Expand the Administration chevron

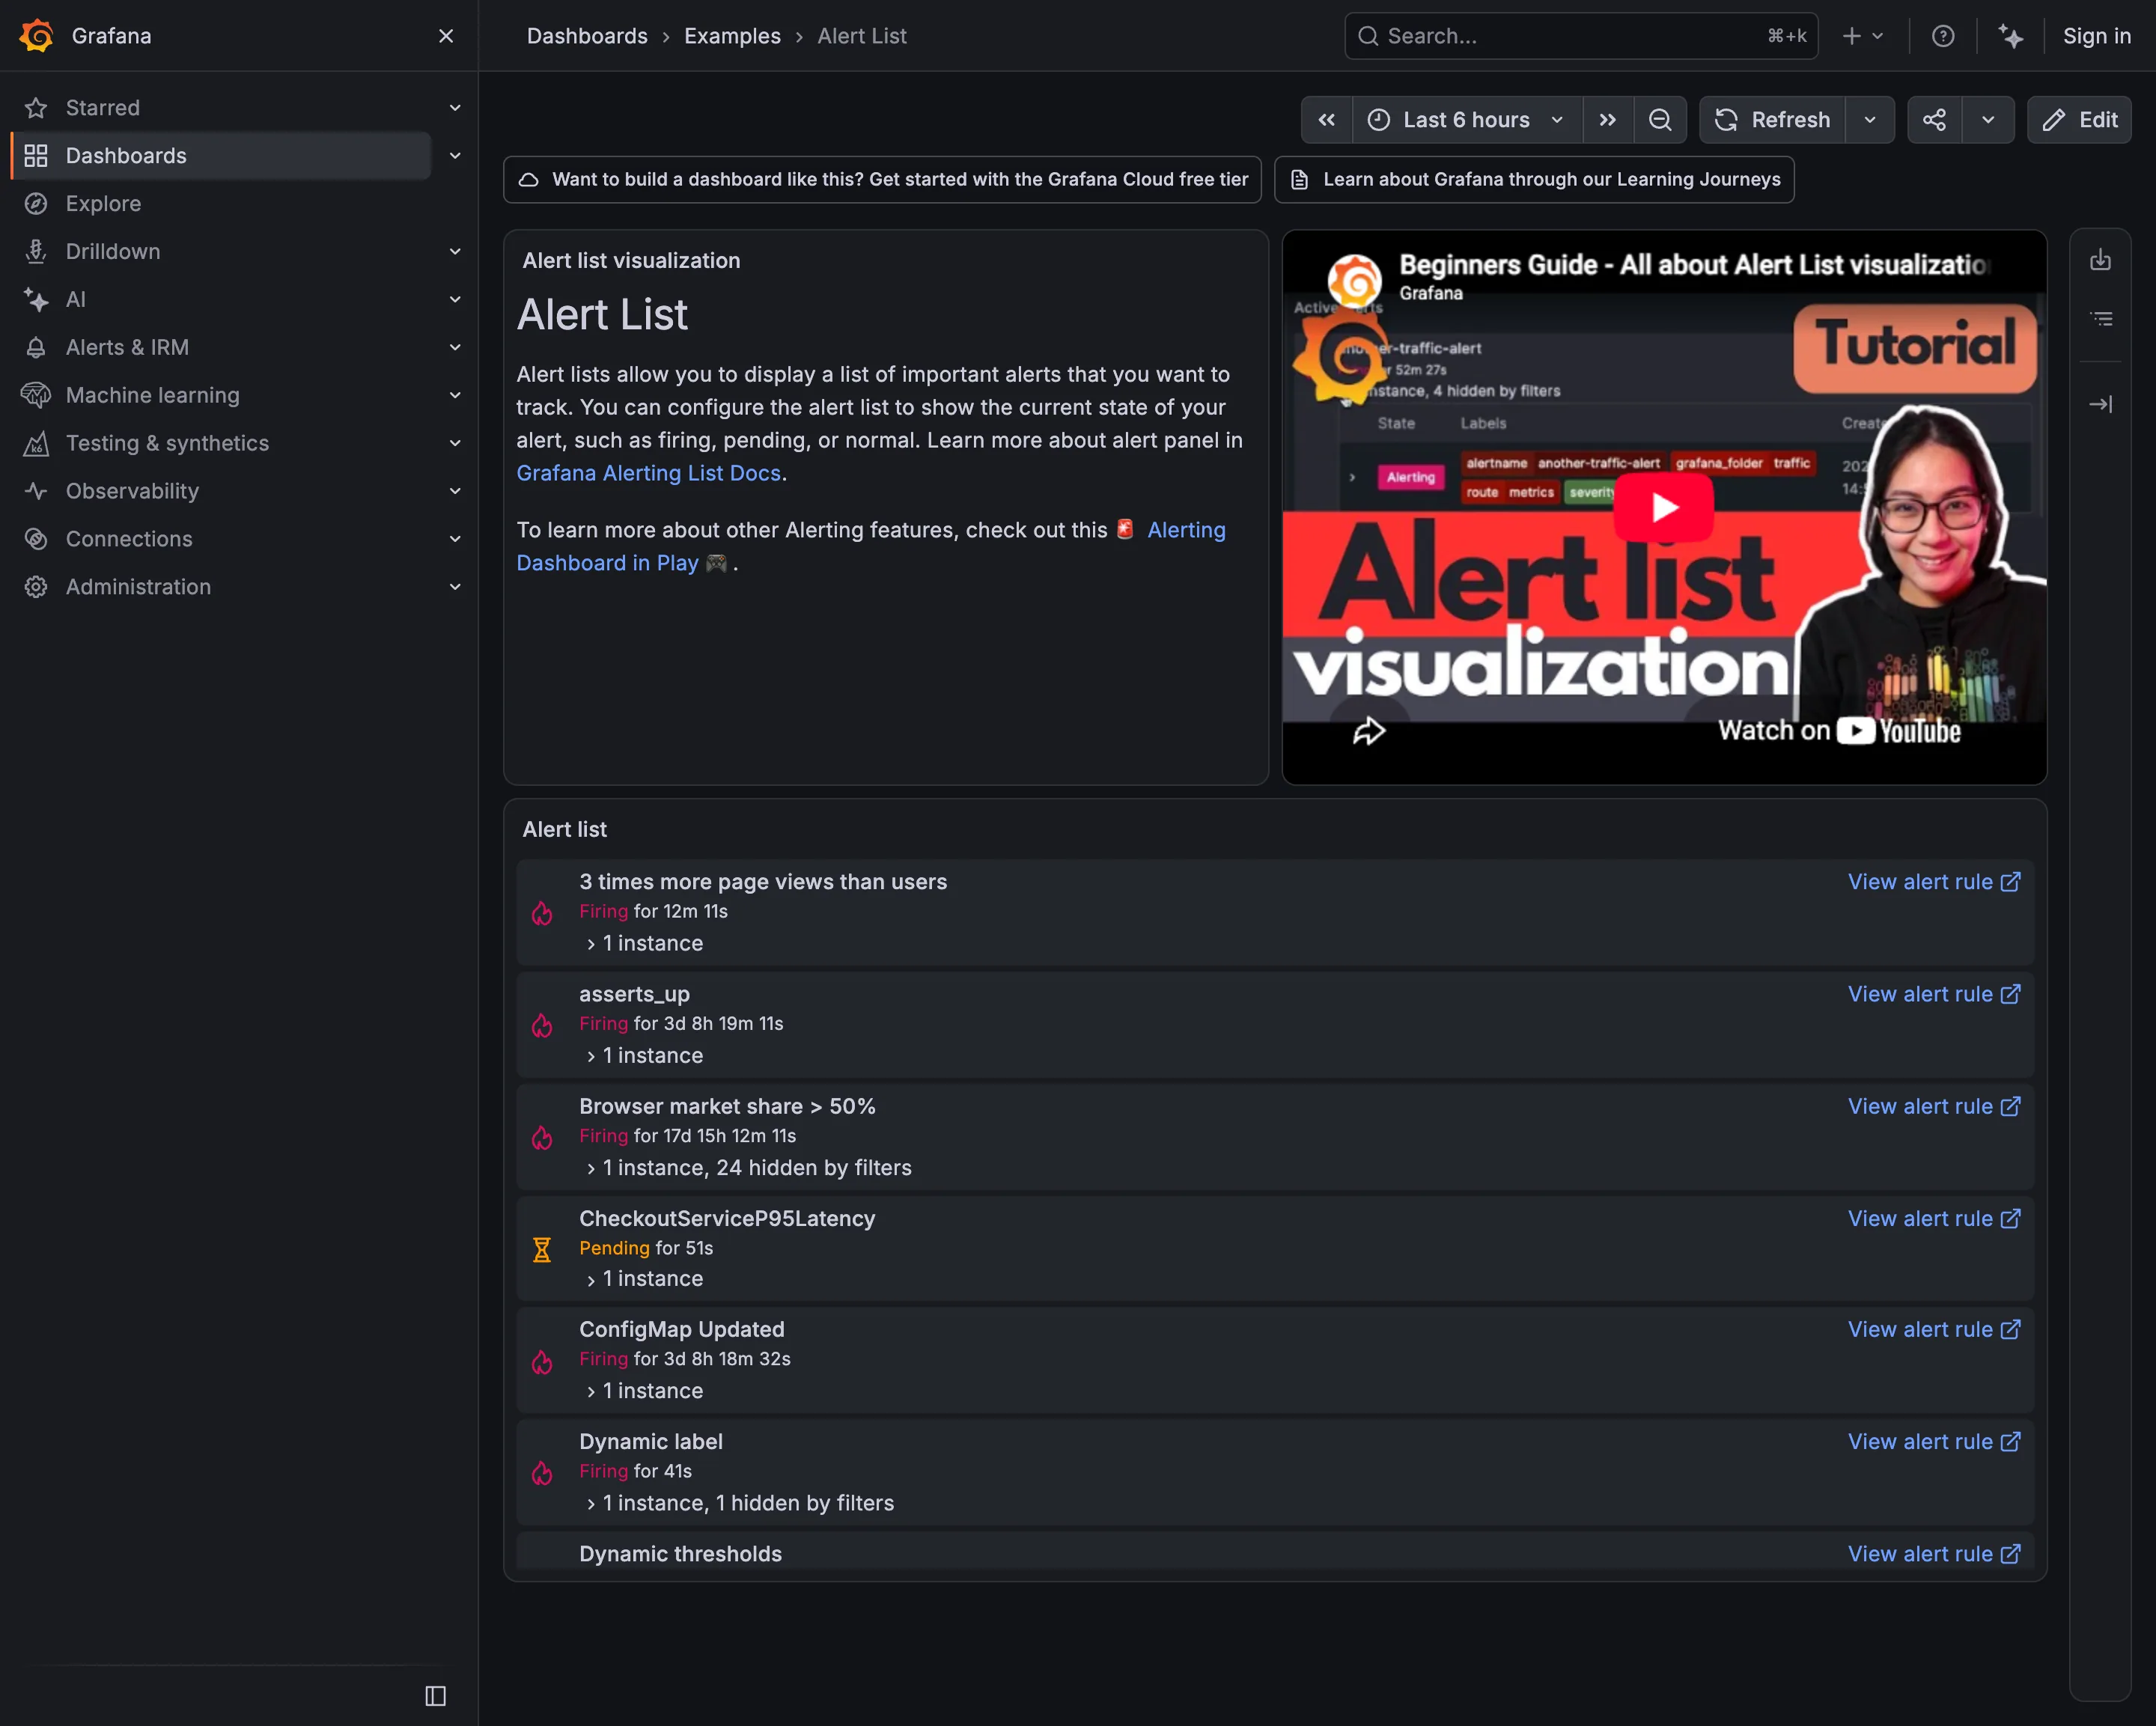[x=455, y=587]
